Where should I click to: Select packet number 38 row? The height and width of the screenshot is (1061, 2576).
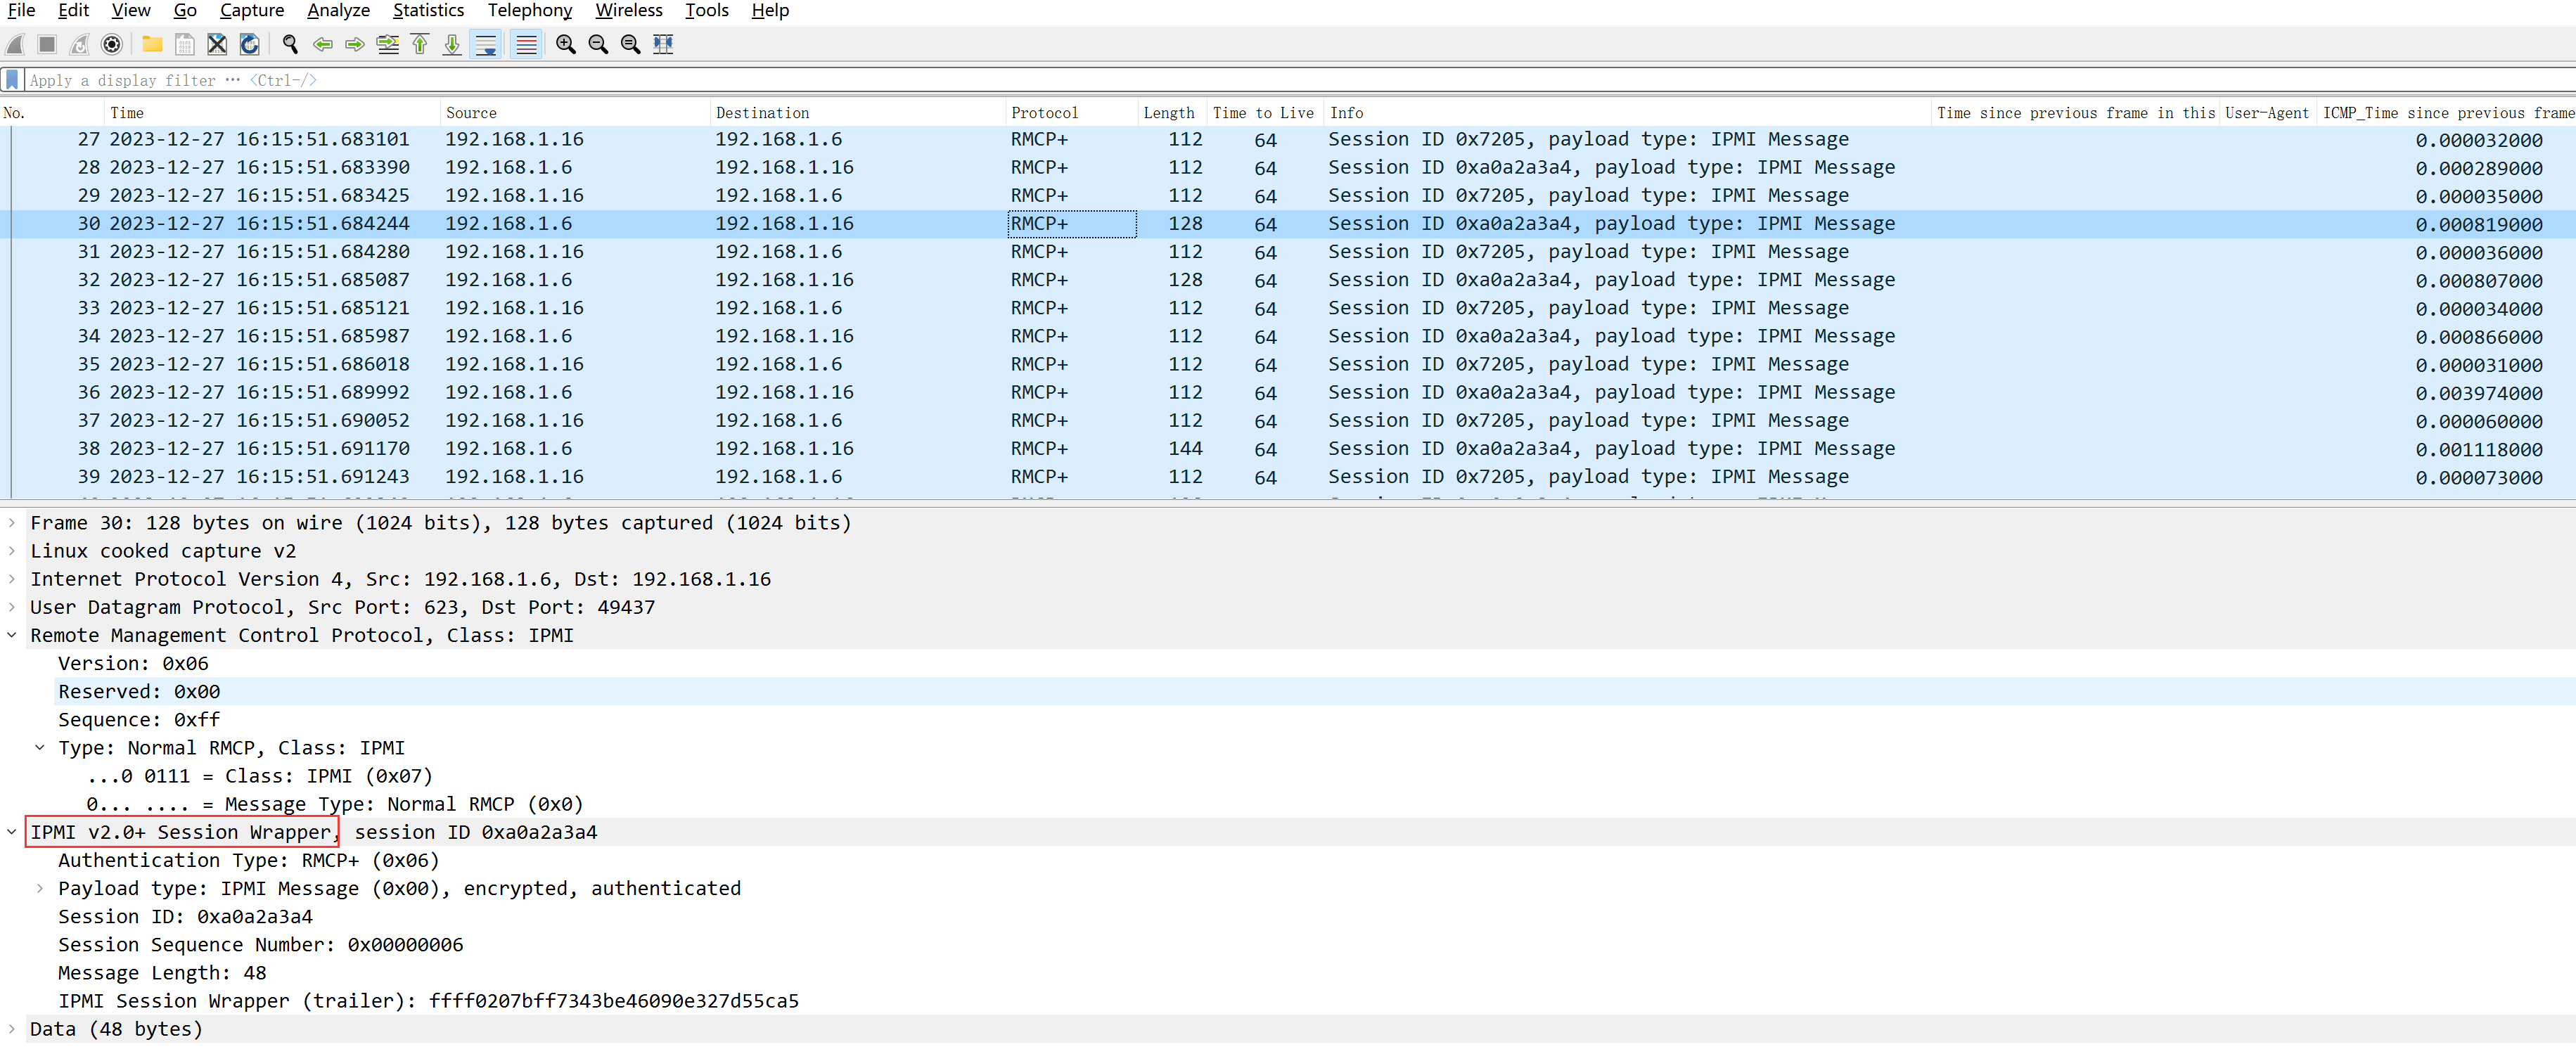[x=700, y=449]
